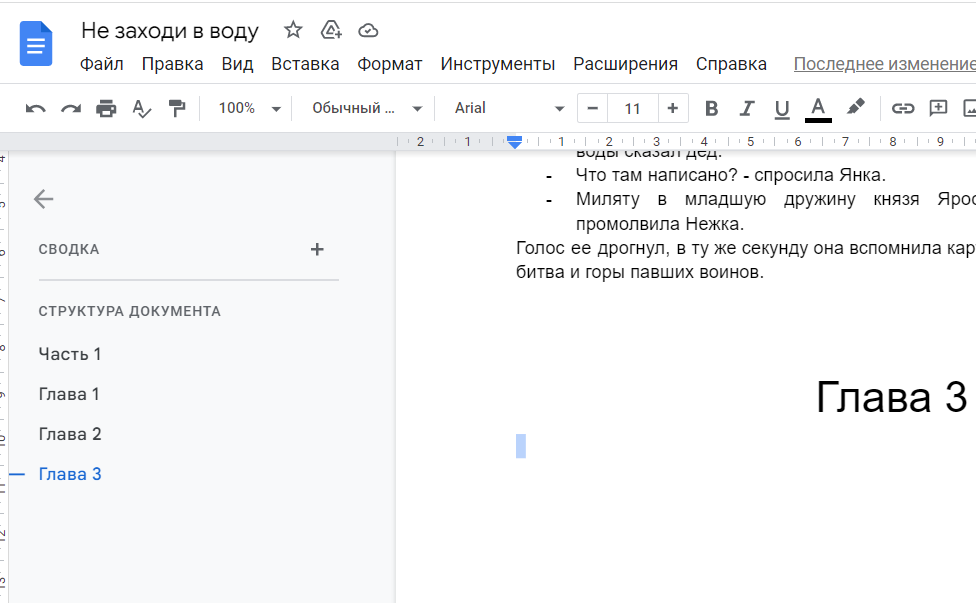Open the text color picker

tap(818, 108)
